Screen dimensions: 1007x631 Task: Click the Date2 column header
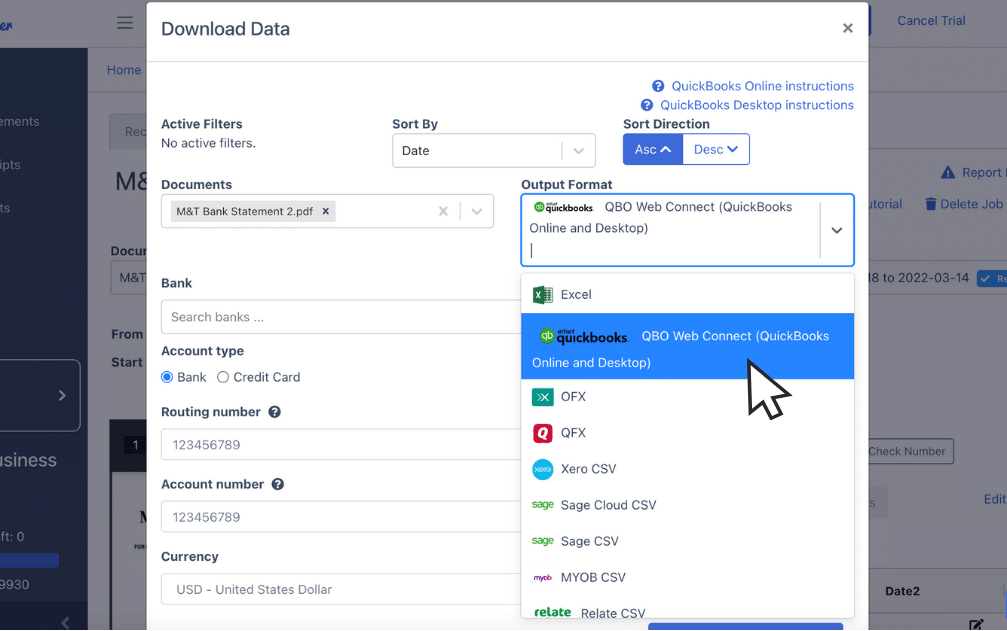(902, 591)
